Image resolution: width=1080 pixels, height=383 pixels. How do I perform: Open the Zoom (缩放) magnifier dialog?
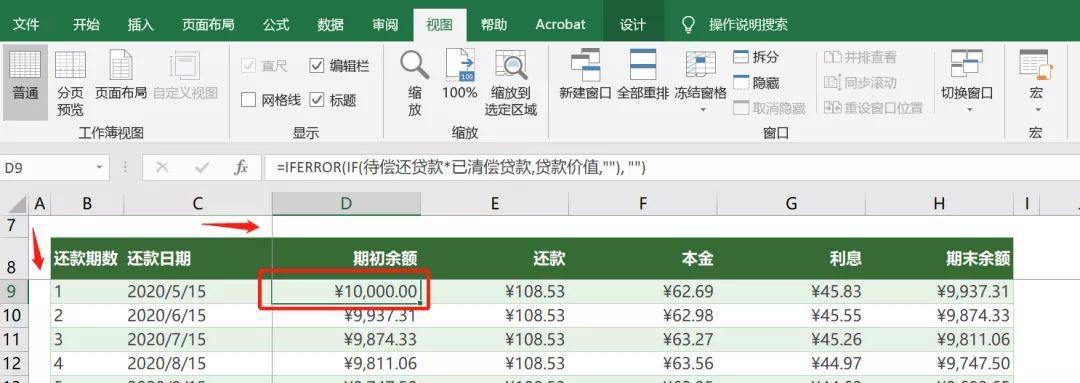pyautogui.click(x=415, y=82)
